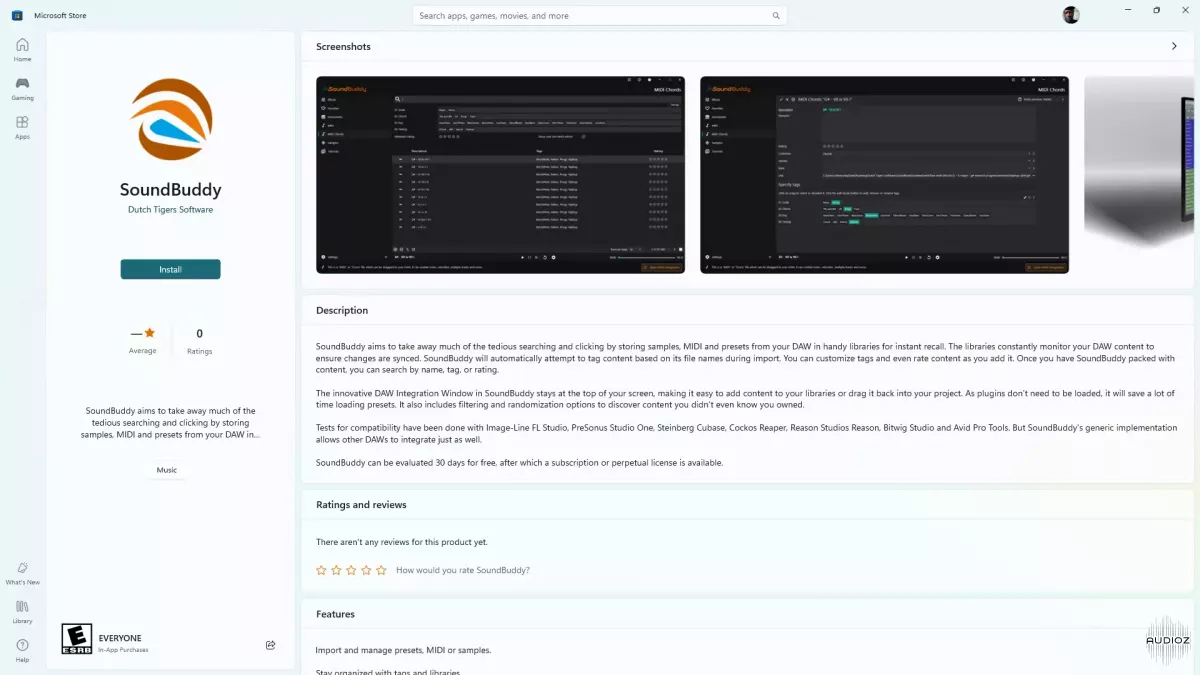Click the orange average rating star
The width and height of the screenshot is (1200, 675).
(149, 333)
